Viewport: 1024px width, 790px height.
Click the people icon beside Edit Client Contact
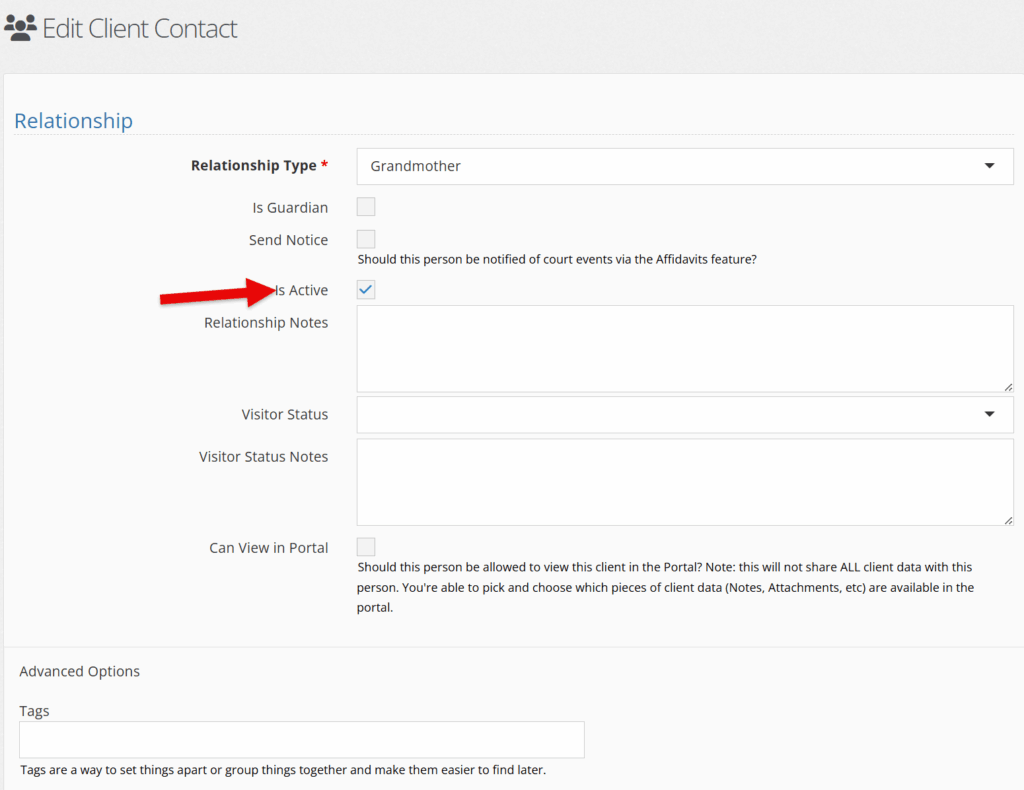click(x=21, y=28)
